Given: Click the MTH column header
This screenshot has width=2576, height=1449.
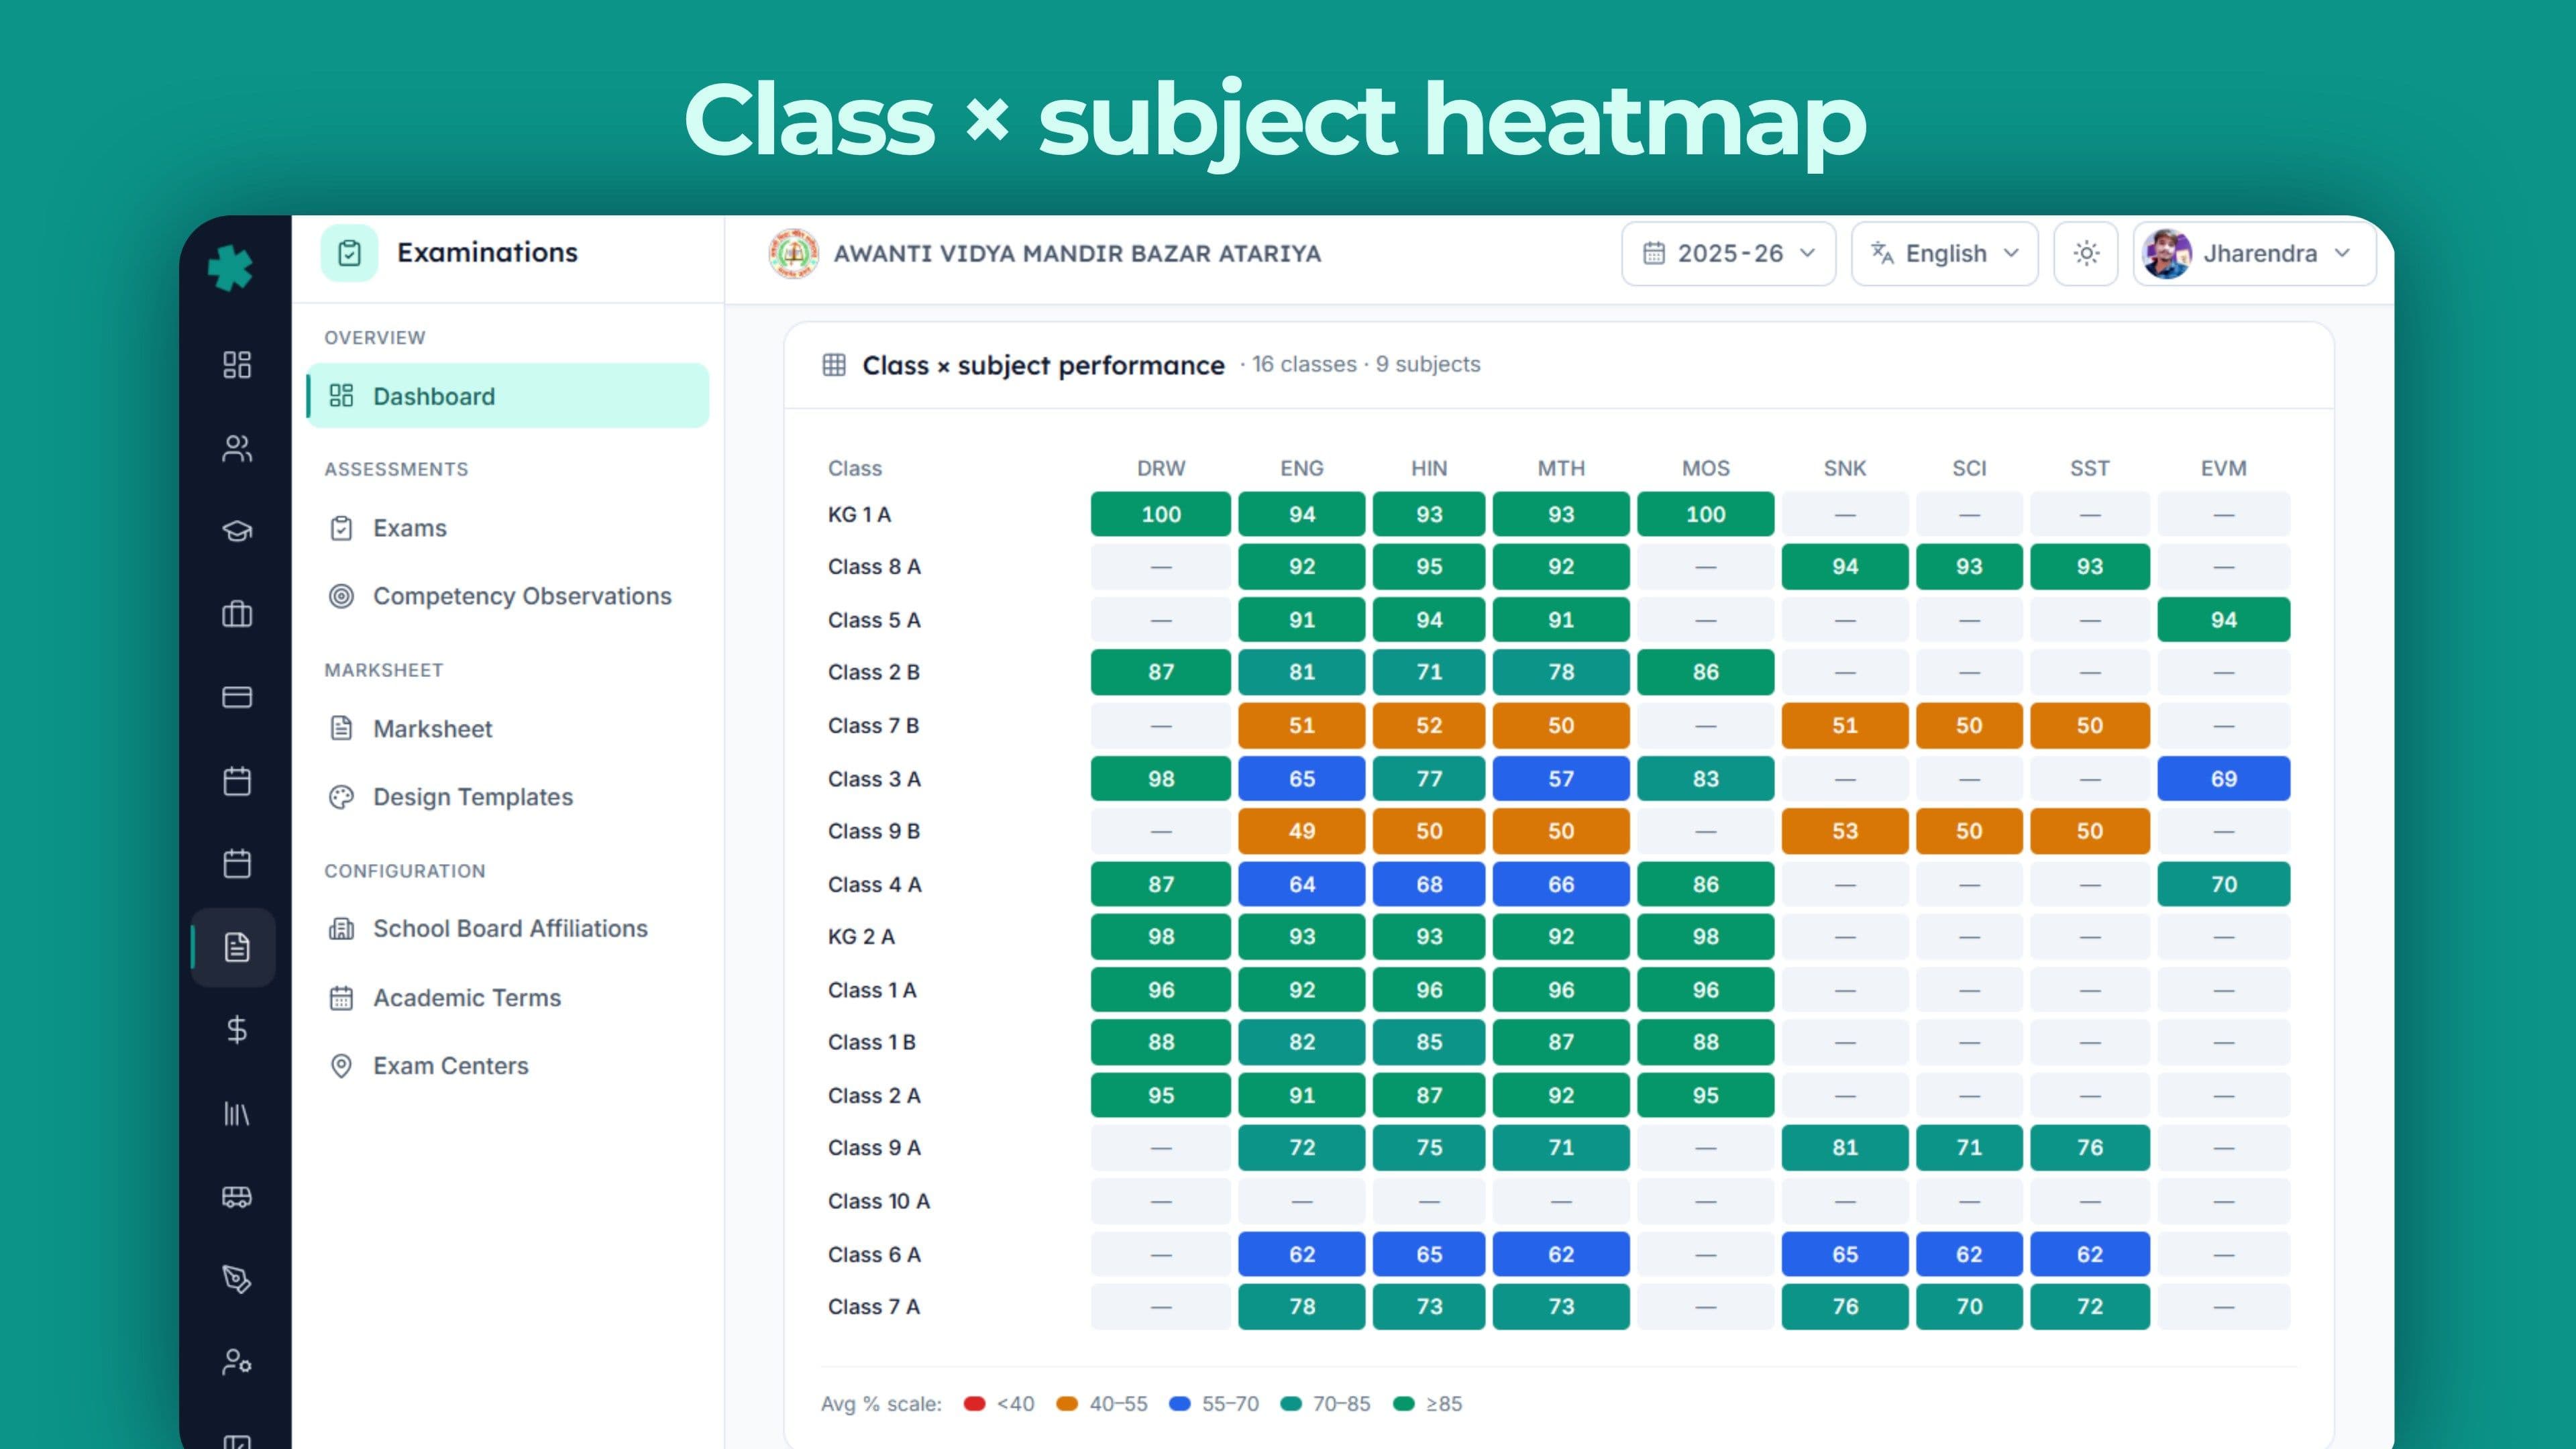Looking at the screenshot, I should (x=1560, y=468).
